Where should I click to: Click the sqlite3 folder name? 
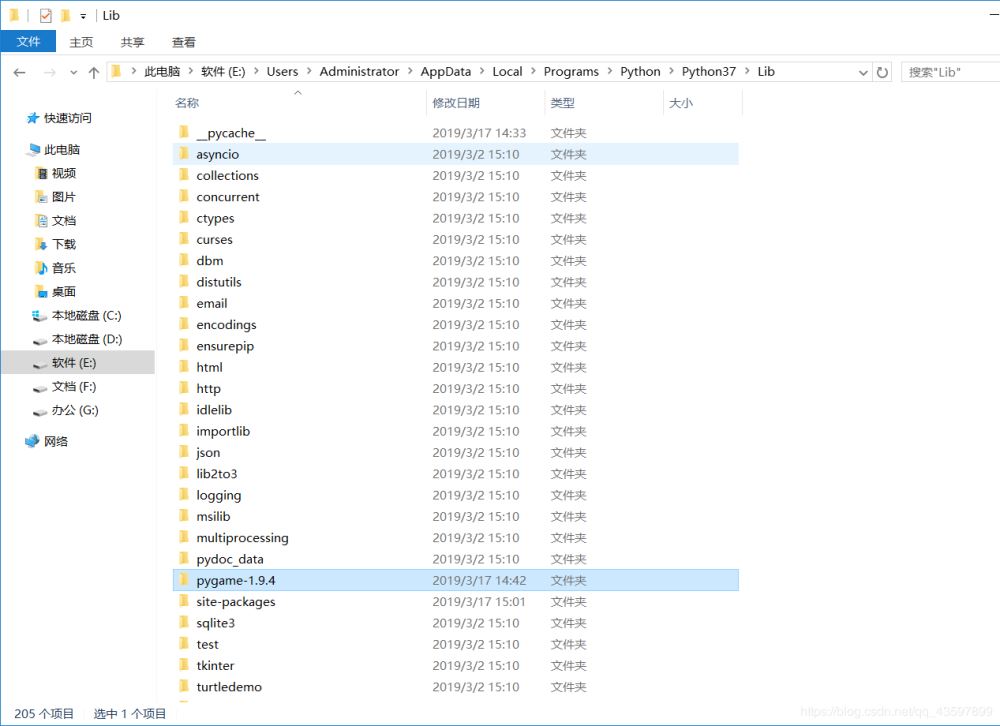pos(216,623)
